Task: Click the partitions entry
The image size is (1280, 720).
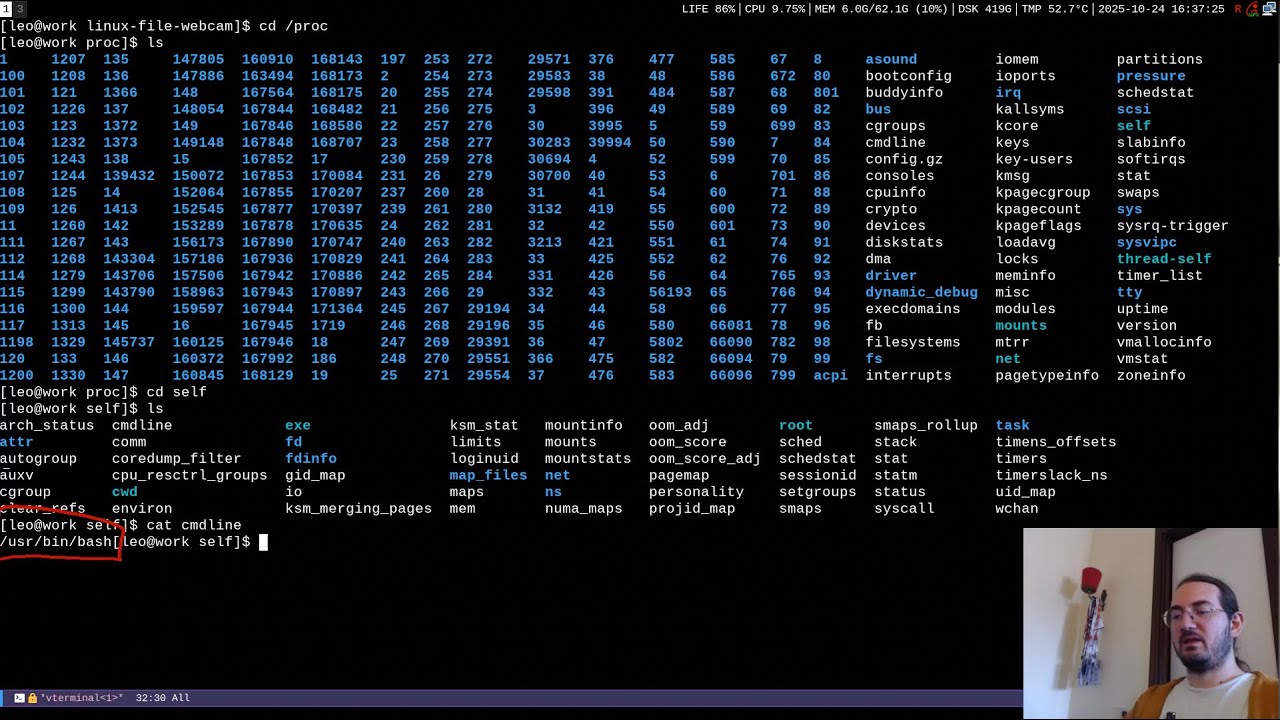Action: point(1160,59)
